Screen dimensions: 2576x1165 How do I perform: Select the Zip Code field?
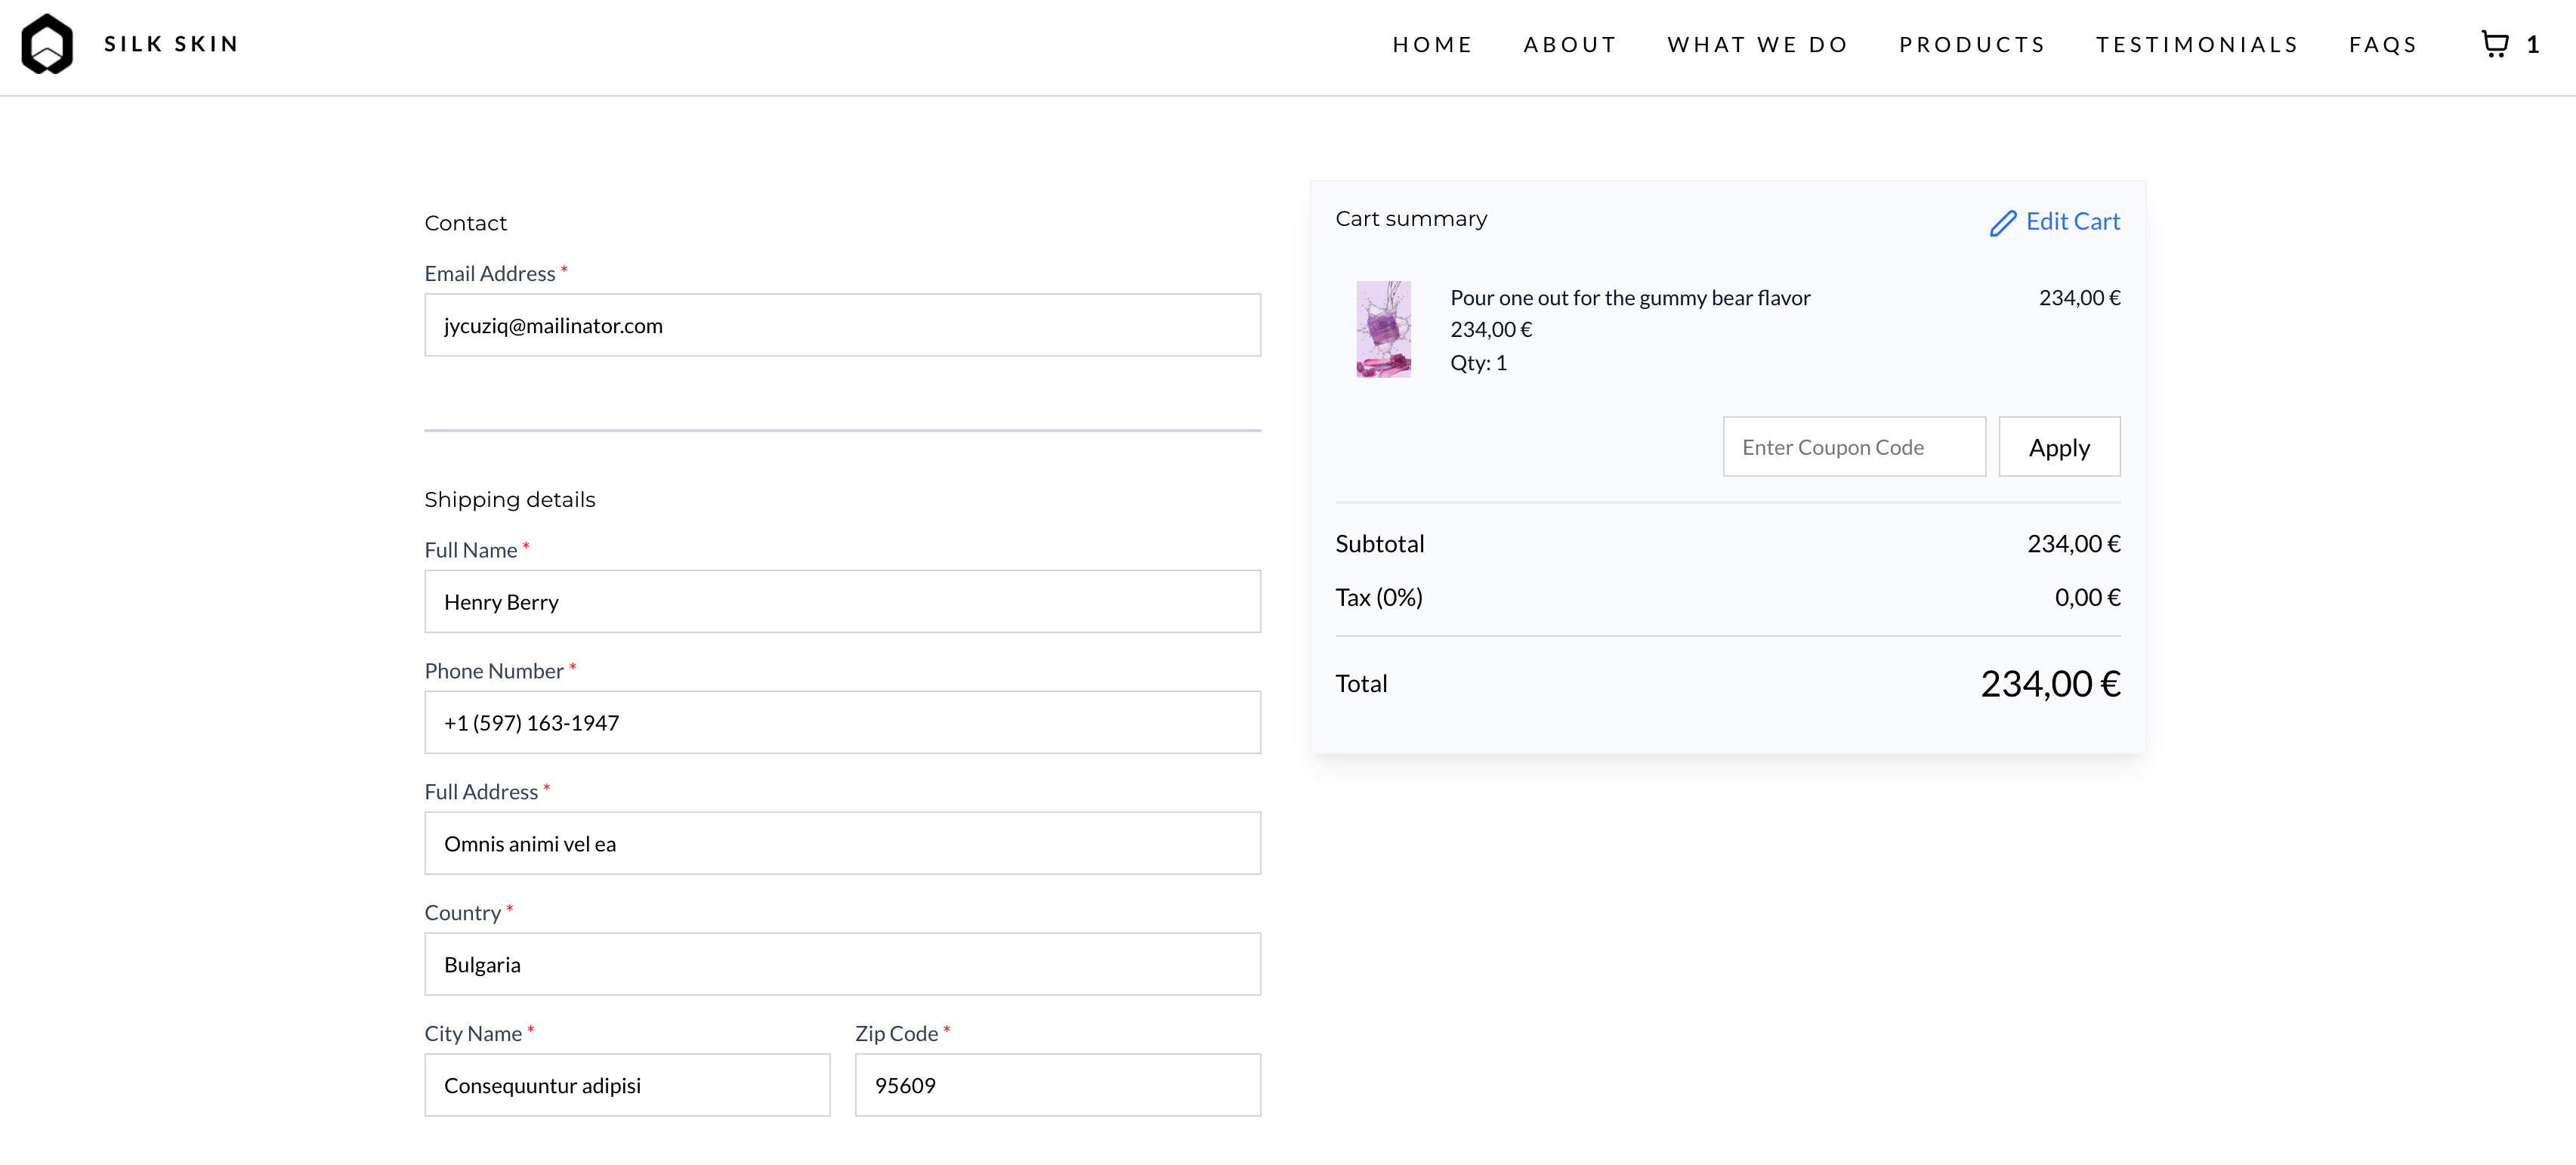(1057, 1086)
